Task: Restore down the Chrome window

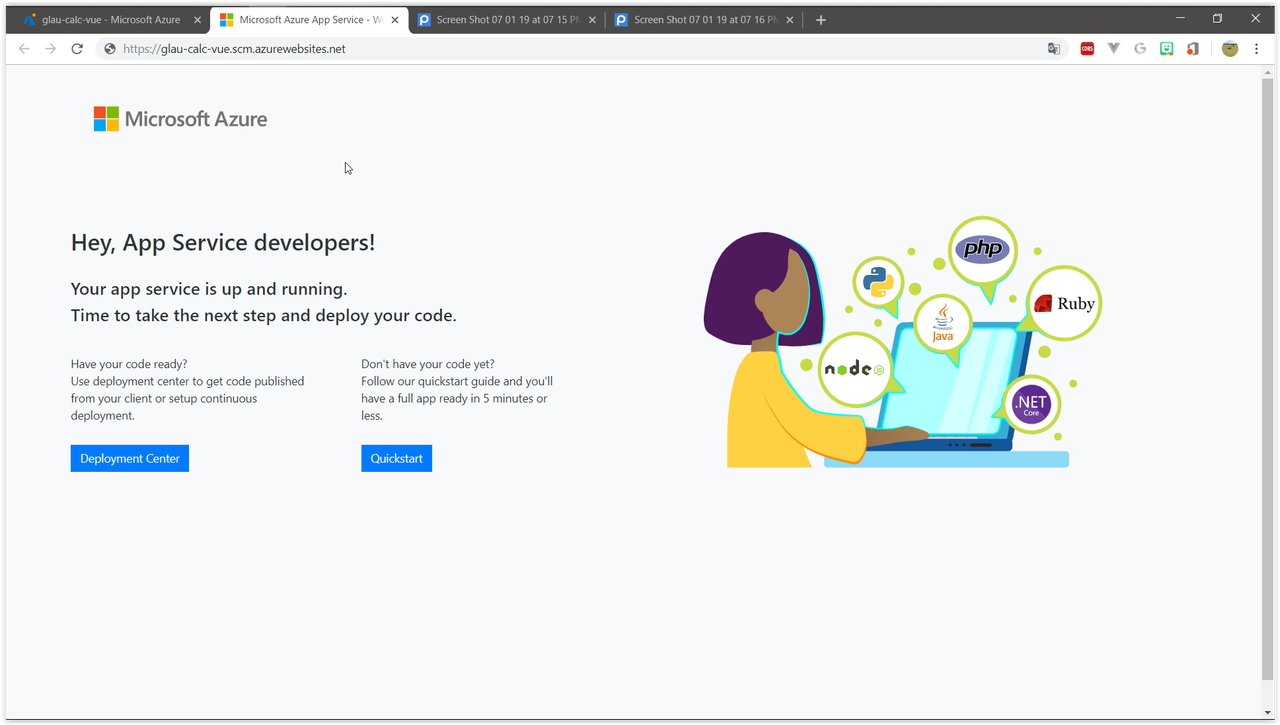Action: [x=1218, y=18]
